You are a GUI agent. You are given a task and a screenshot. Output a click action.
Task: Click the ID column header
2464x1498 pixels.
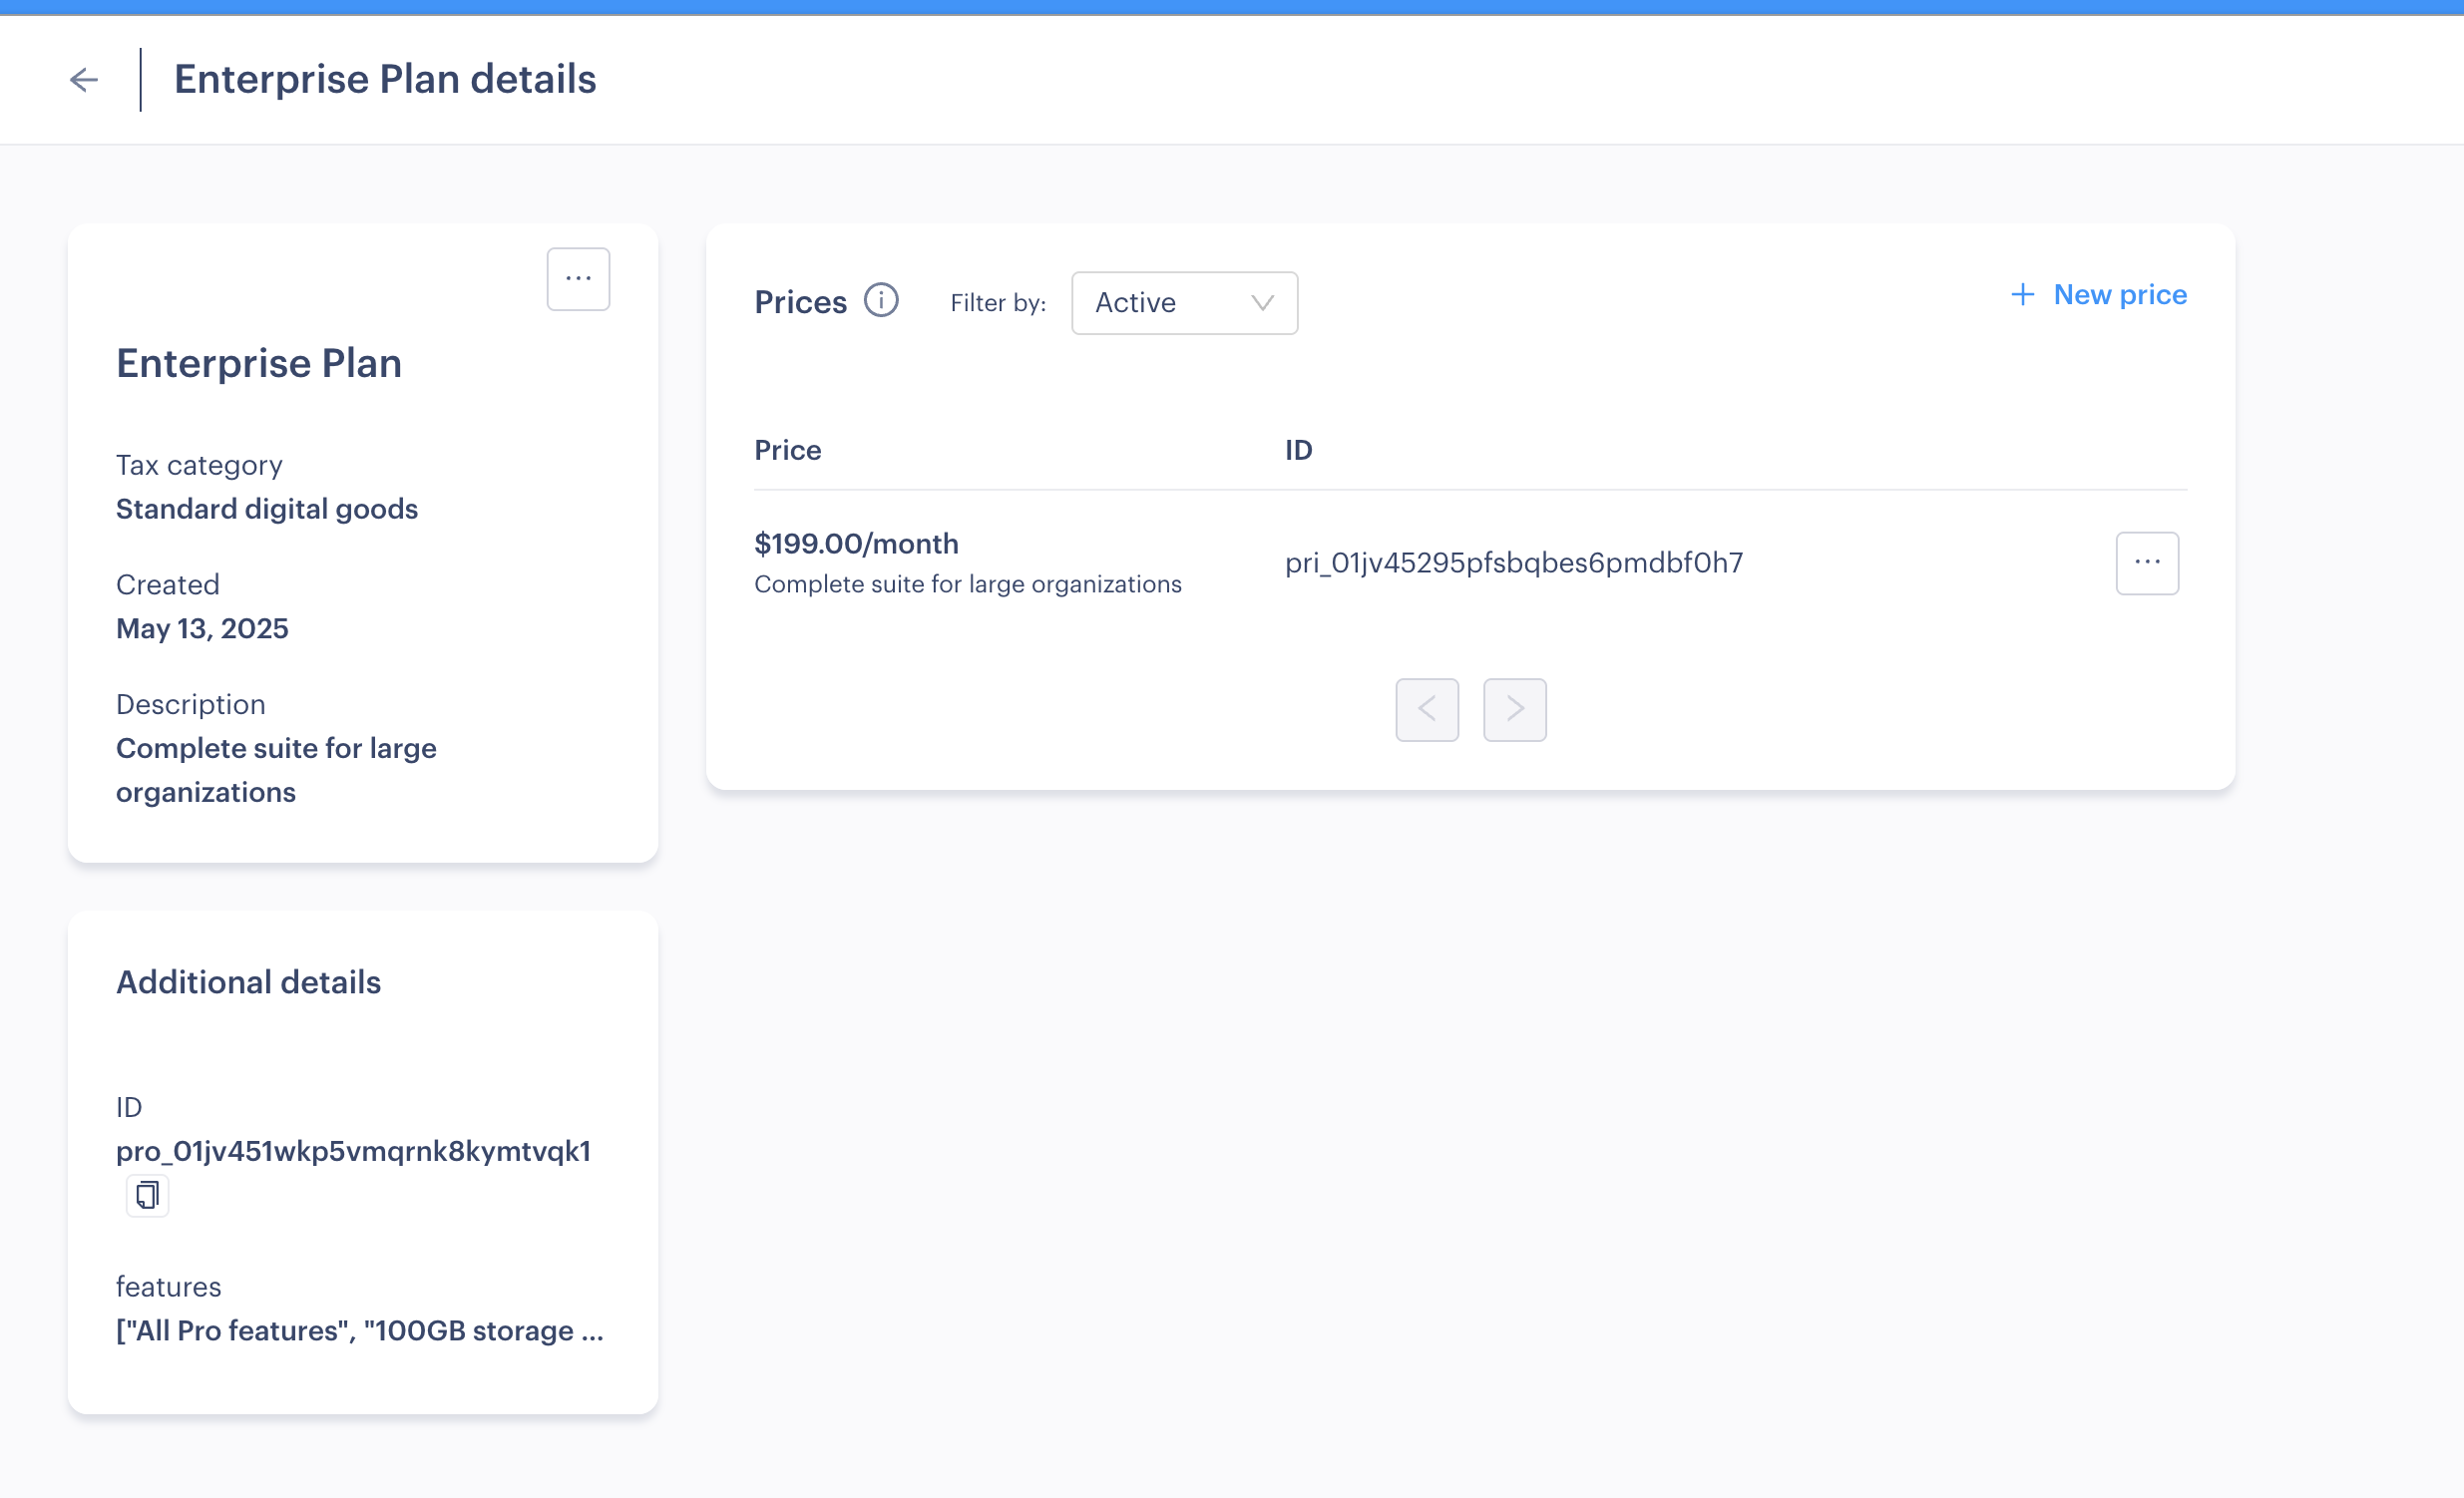[x=1298, y=450]
